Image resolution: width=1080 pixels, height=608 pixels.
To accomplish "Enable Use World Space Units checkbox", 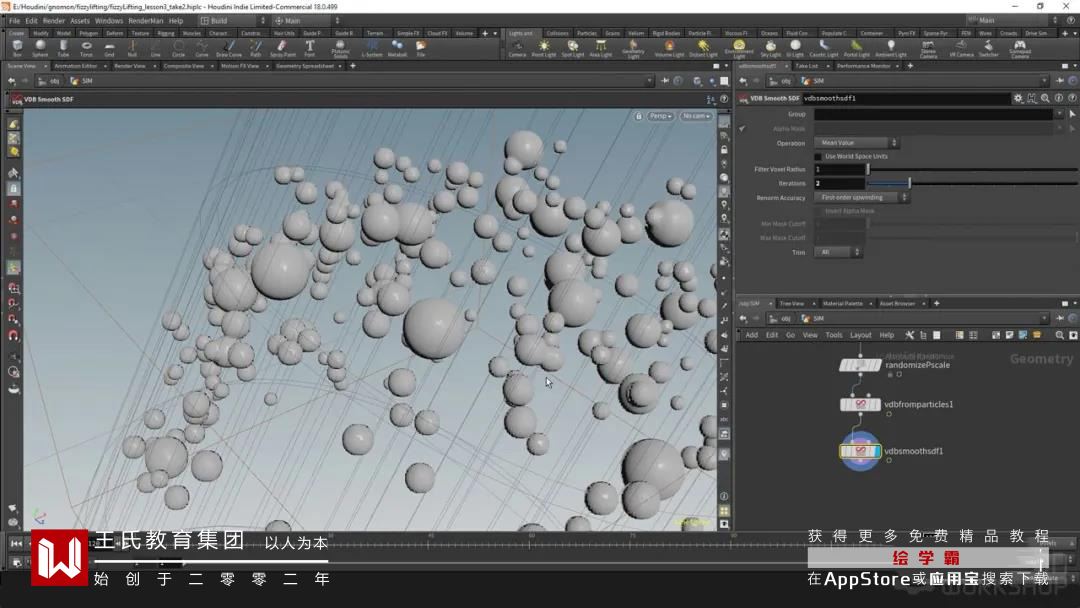I will tap(818, 156).
